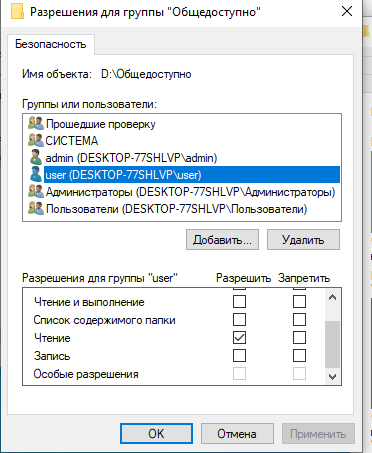Click the Добавить... button
This screenshot has height=453, width=372.
222,240
